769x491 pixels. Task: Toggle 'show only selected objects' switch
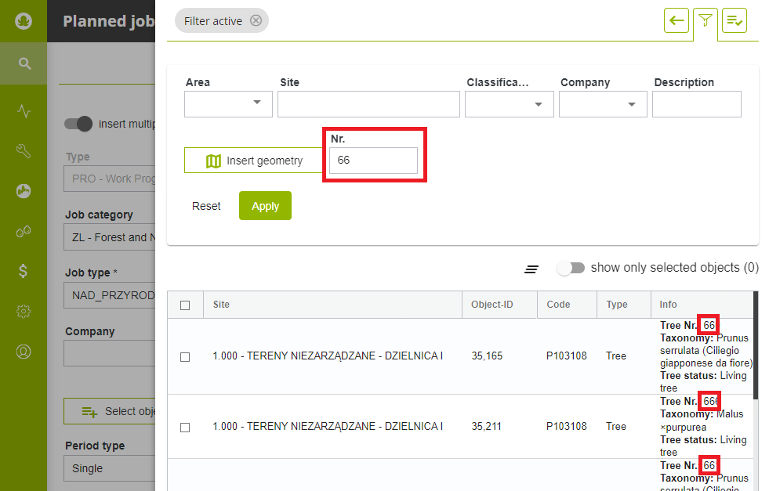click(571, 268)
